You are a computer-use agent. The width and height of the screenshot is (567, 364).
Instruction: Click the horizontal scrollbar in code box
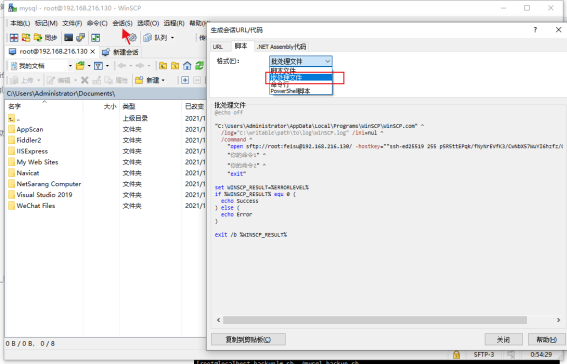375,320
